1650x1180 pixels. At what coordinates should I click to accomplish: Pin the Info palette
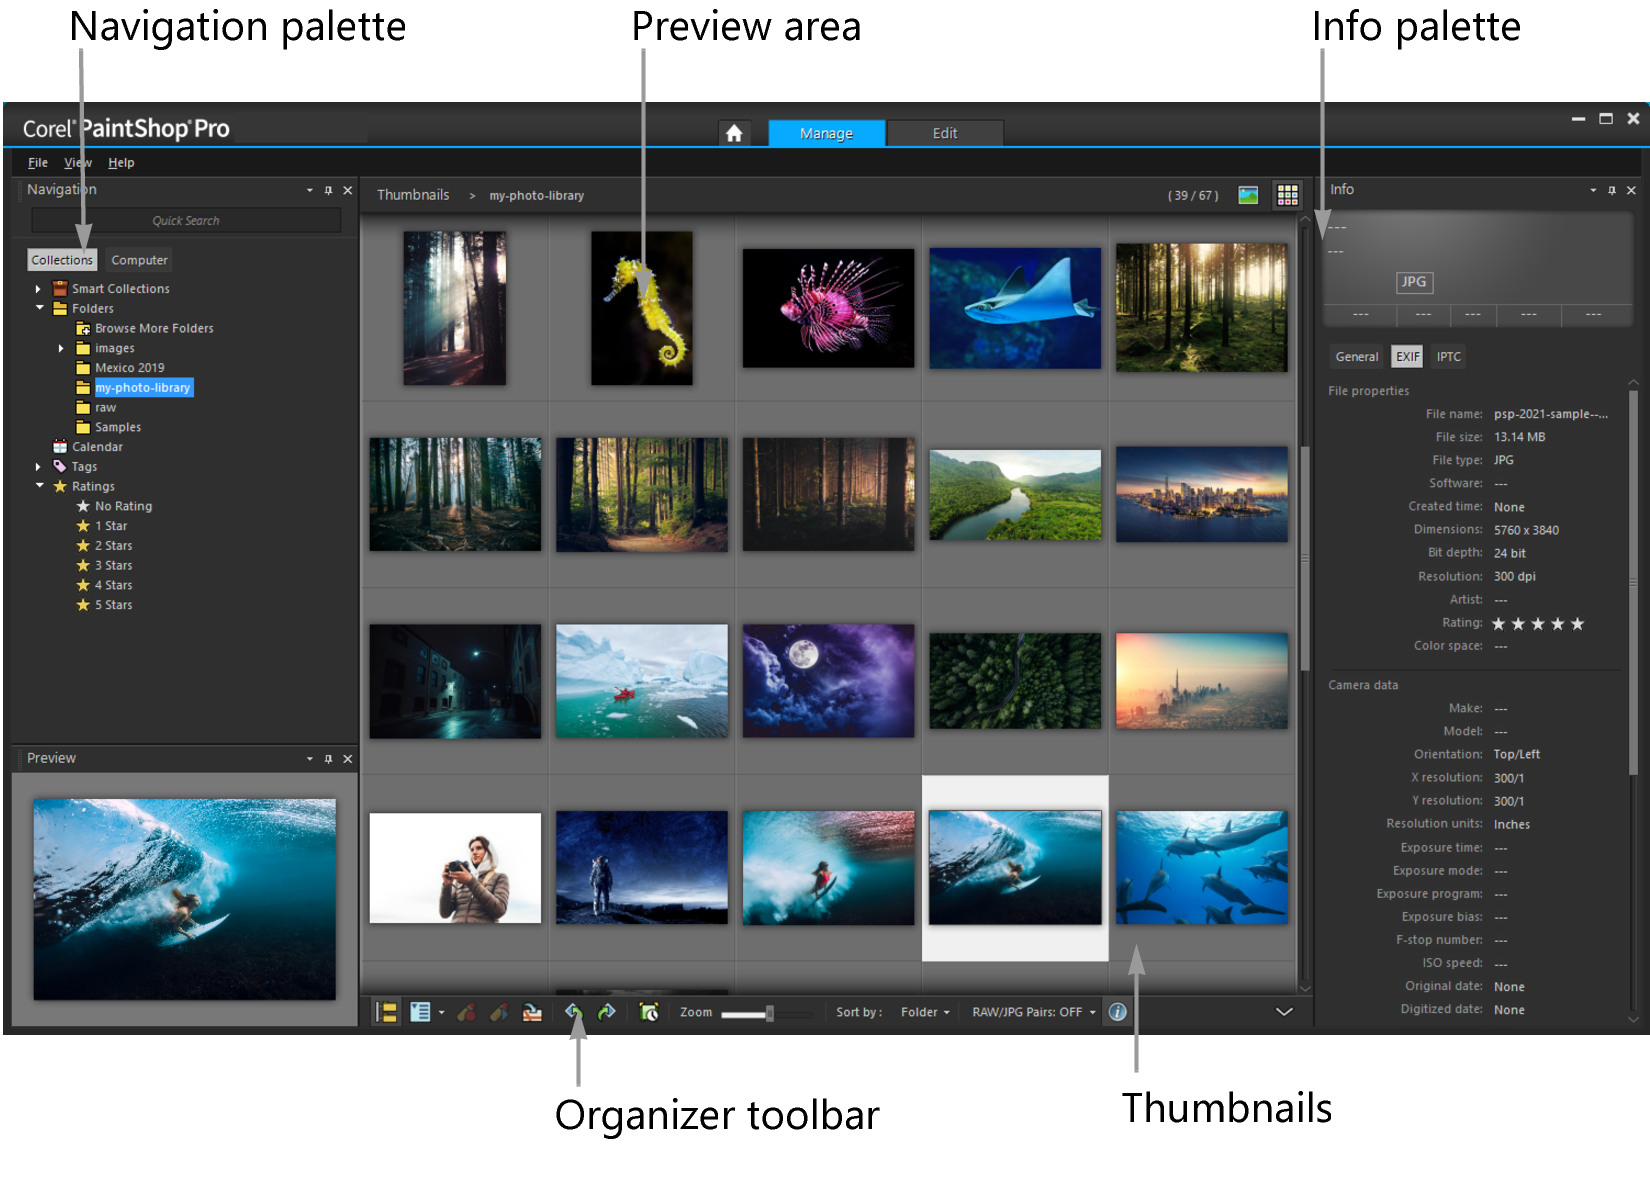pos(1611,190)
